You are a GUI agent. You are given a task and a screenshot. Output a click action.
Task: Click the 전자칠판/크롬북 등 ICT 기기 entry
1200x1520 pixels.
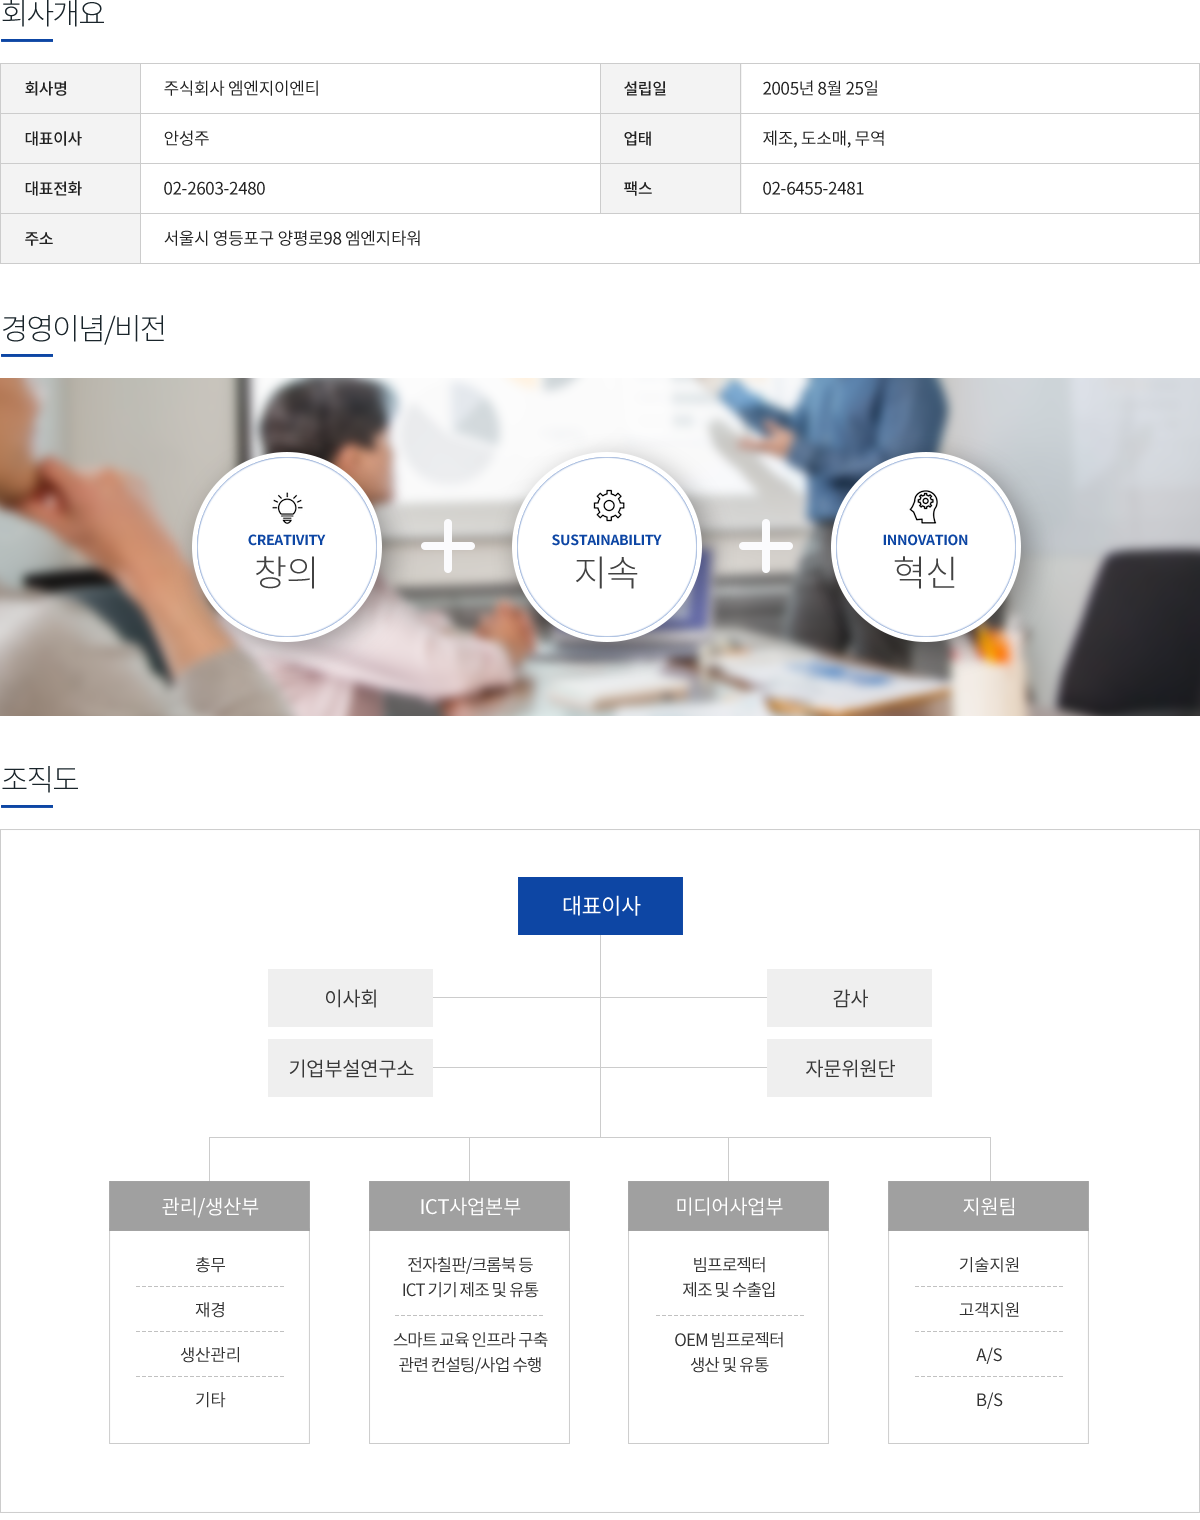click(x=470, y=1277)
